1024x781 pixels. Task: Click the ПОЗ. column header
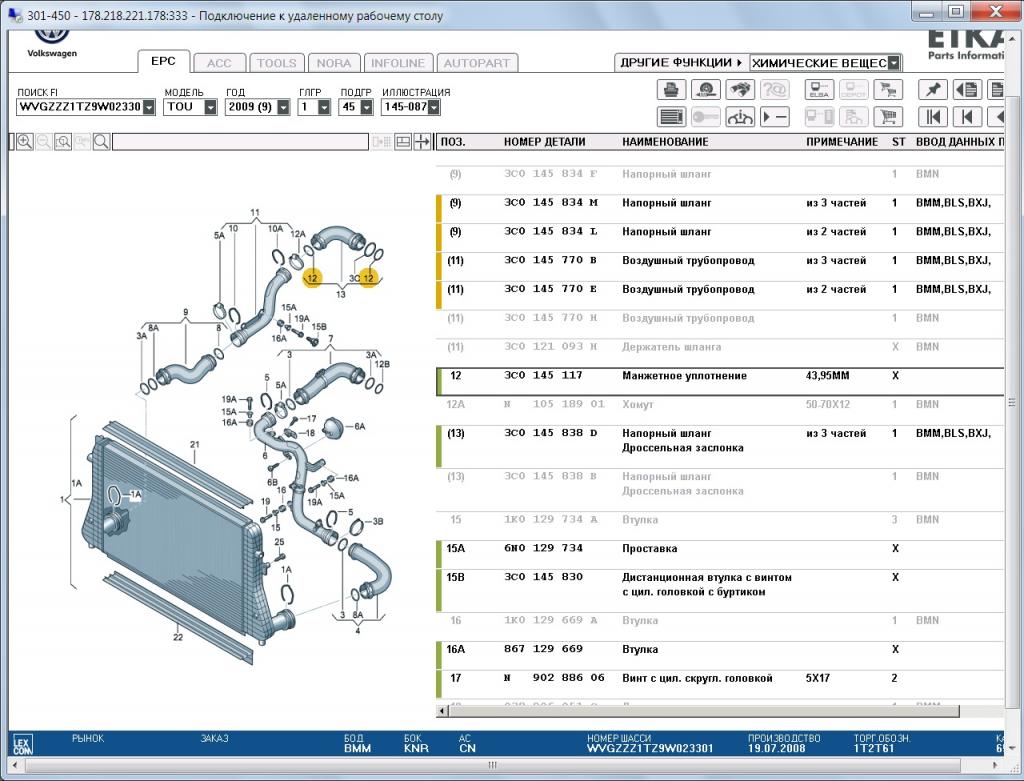pos(453,142)
